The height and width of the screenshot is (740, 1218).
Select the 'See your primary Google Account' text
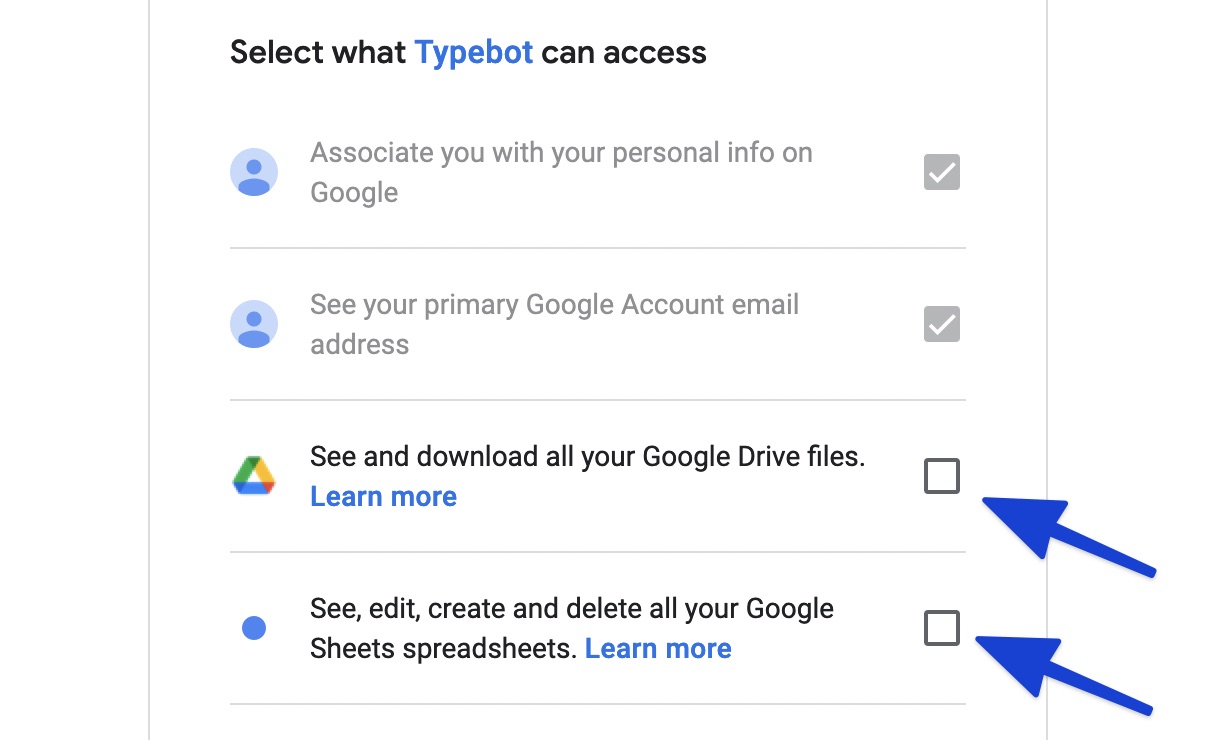pos(554,305)
